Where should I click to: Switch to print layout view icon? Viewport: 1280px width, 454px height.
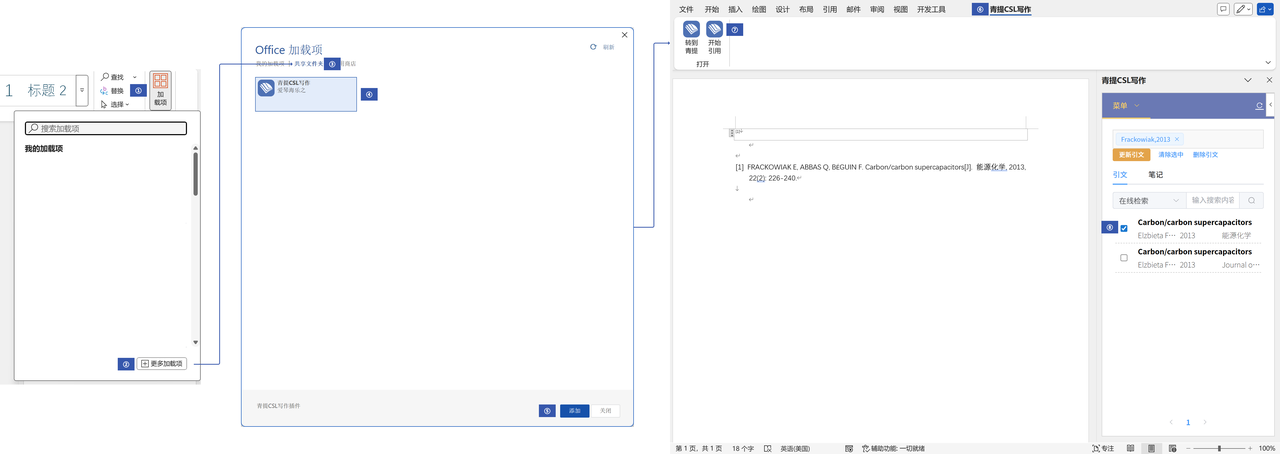(x=1152, y=448)
